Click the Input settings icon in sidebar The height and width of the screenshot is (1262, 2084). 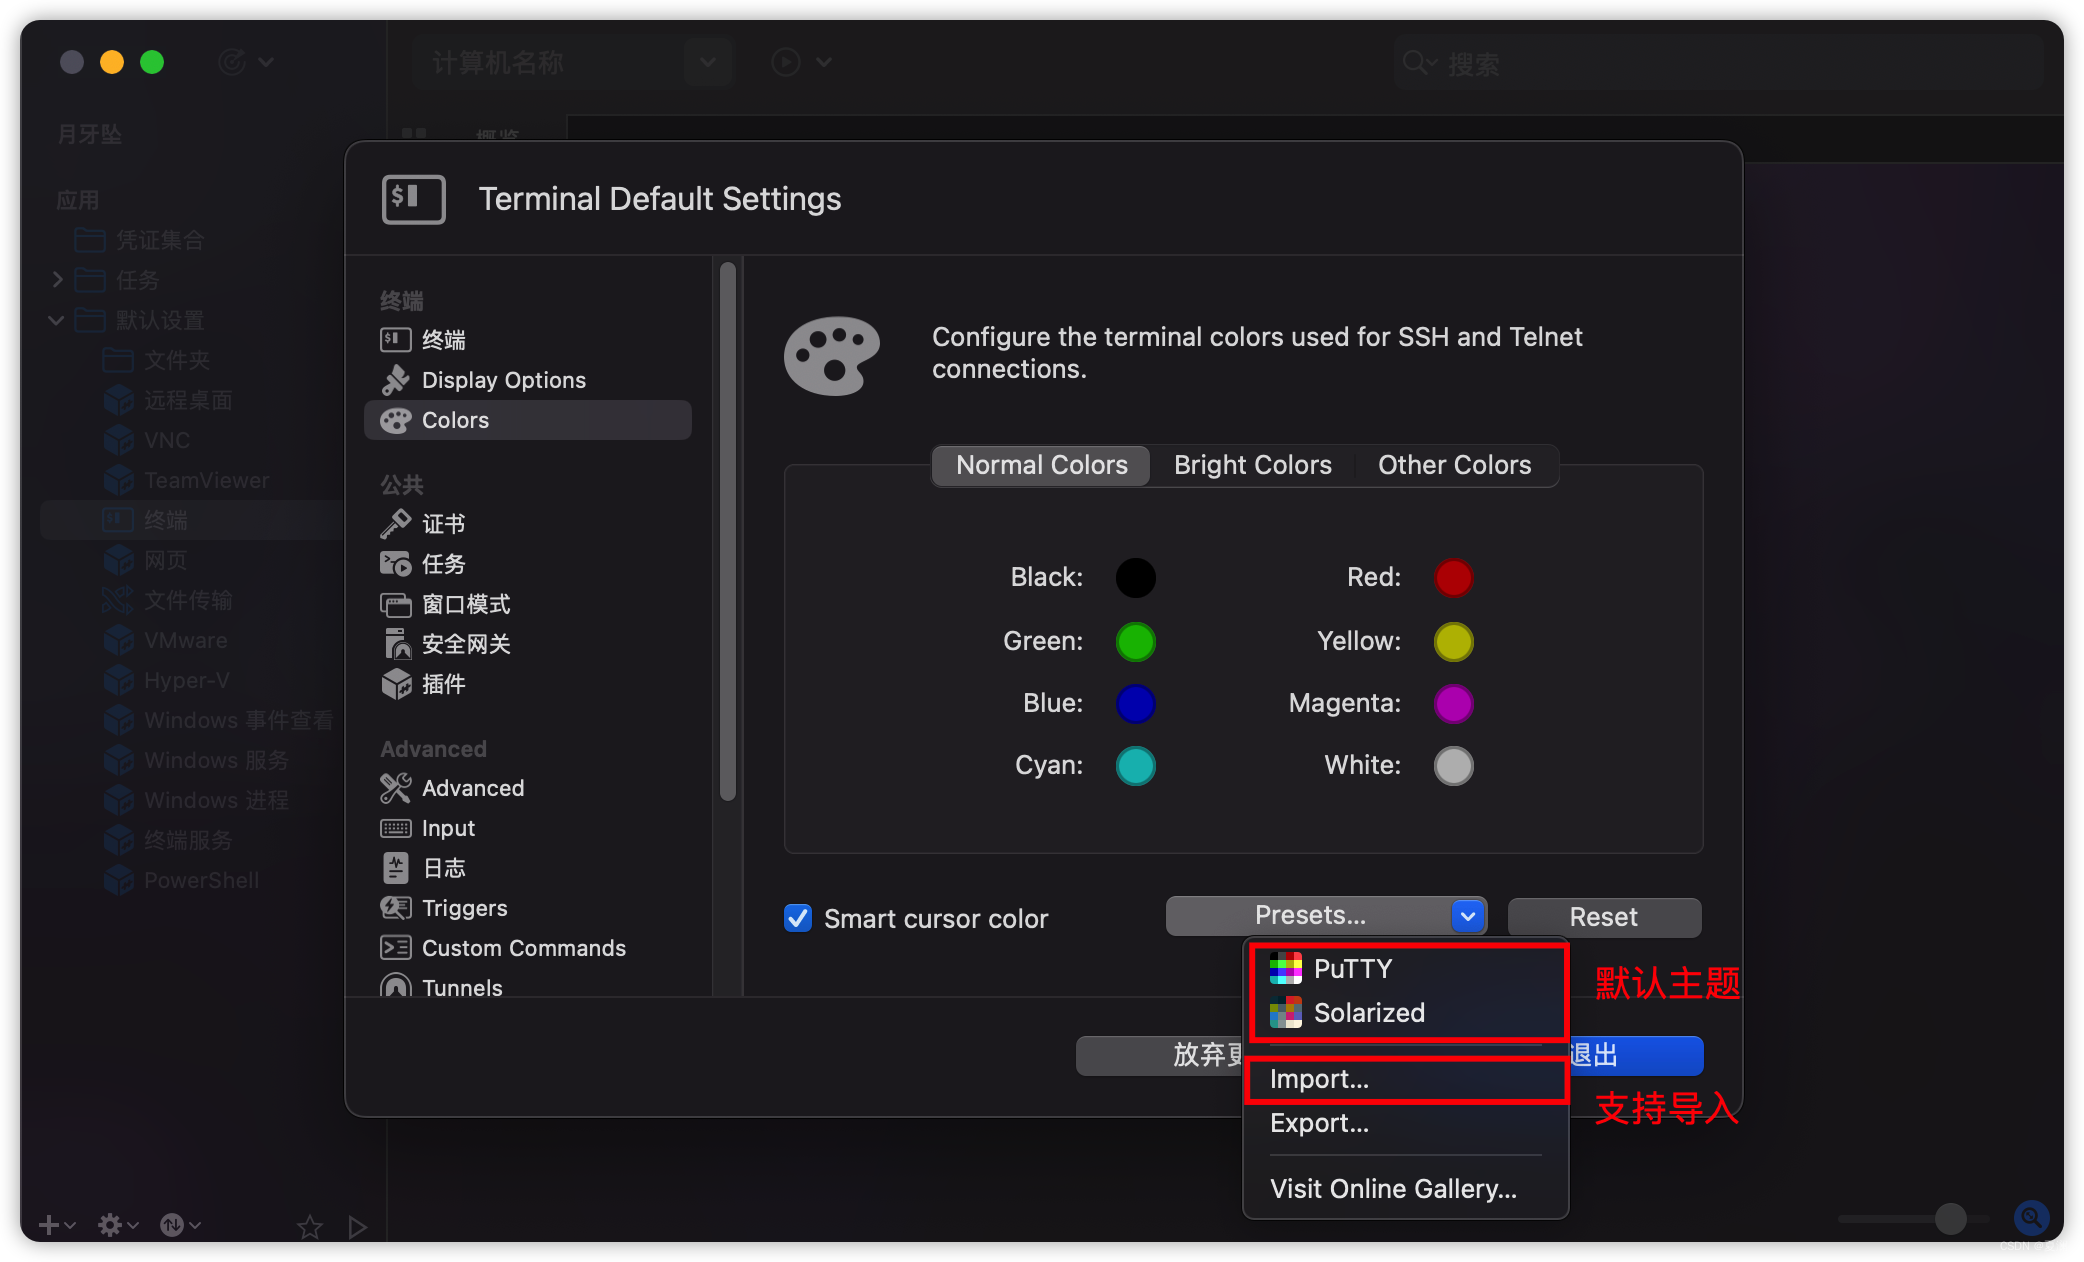click(396, 826)
